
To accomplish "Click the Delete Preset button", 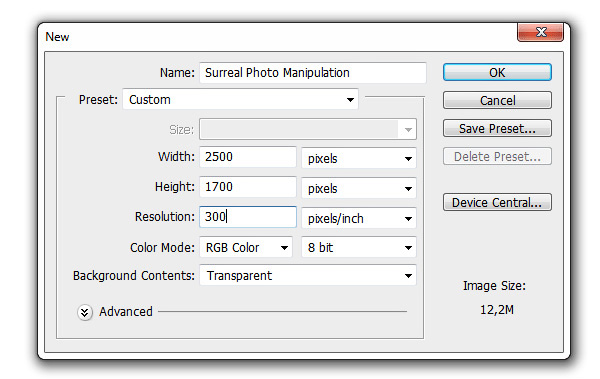I will (497, 156).
